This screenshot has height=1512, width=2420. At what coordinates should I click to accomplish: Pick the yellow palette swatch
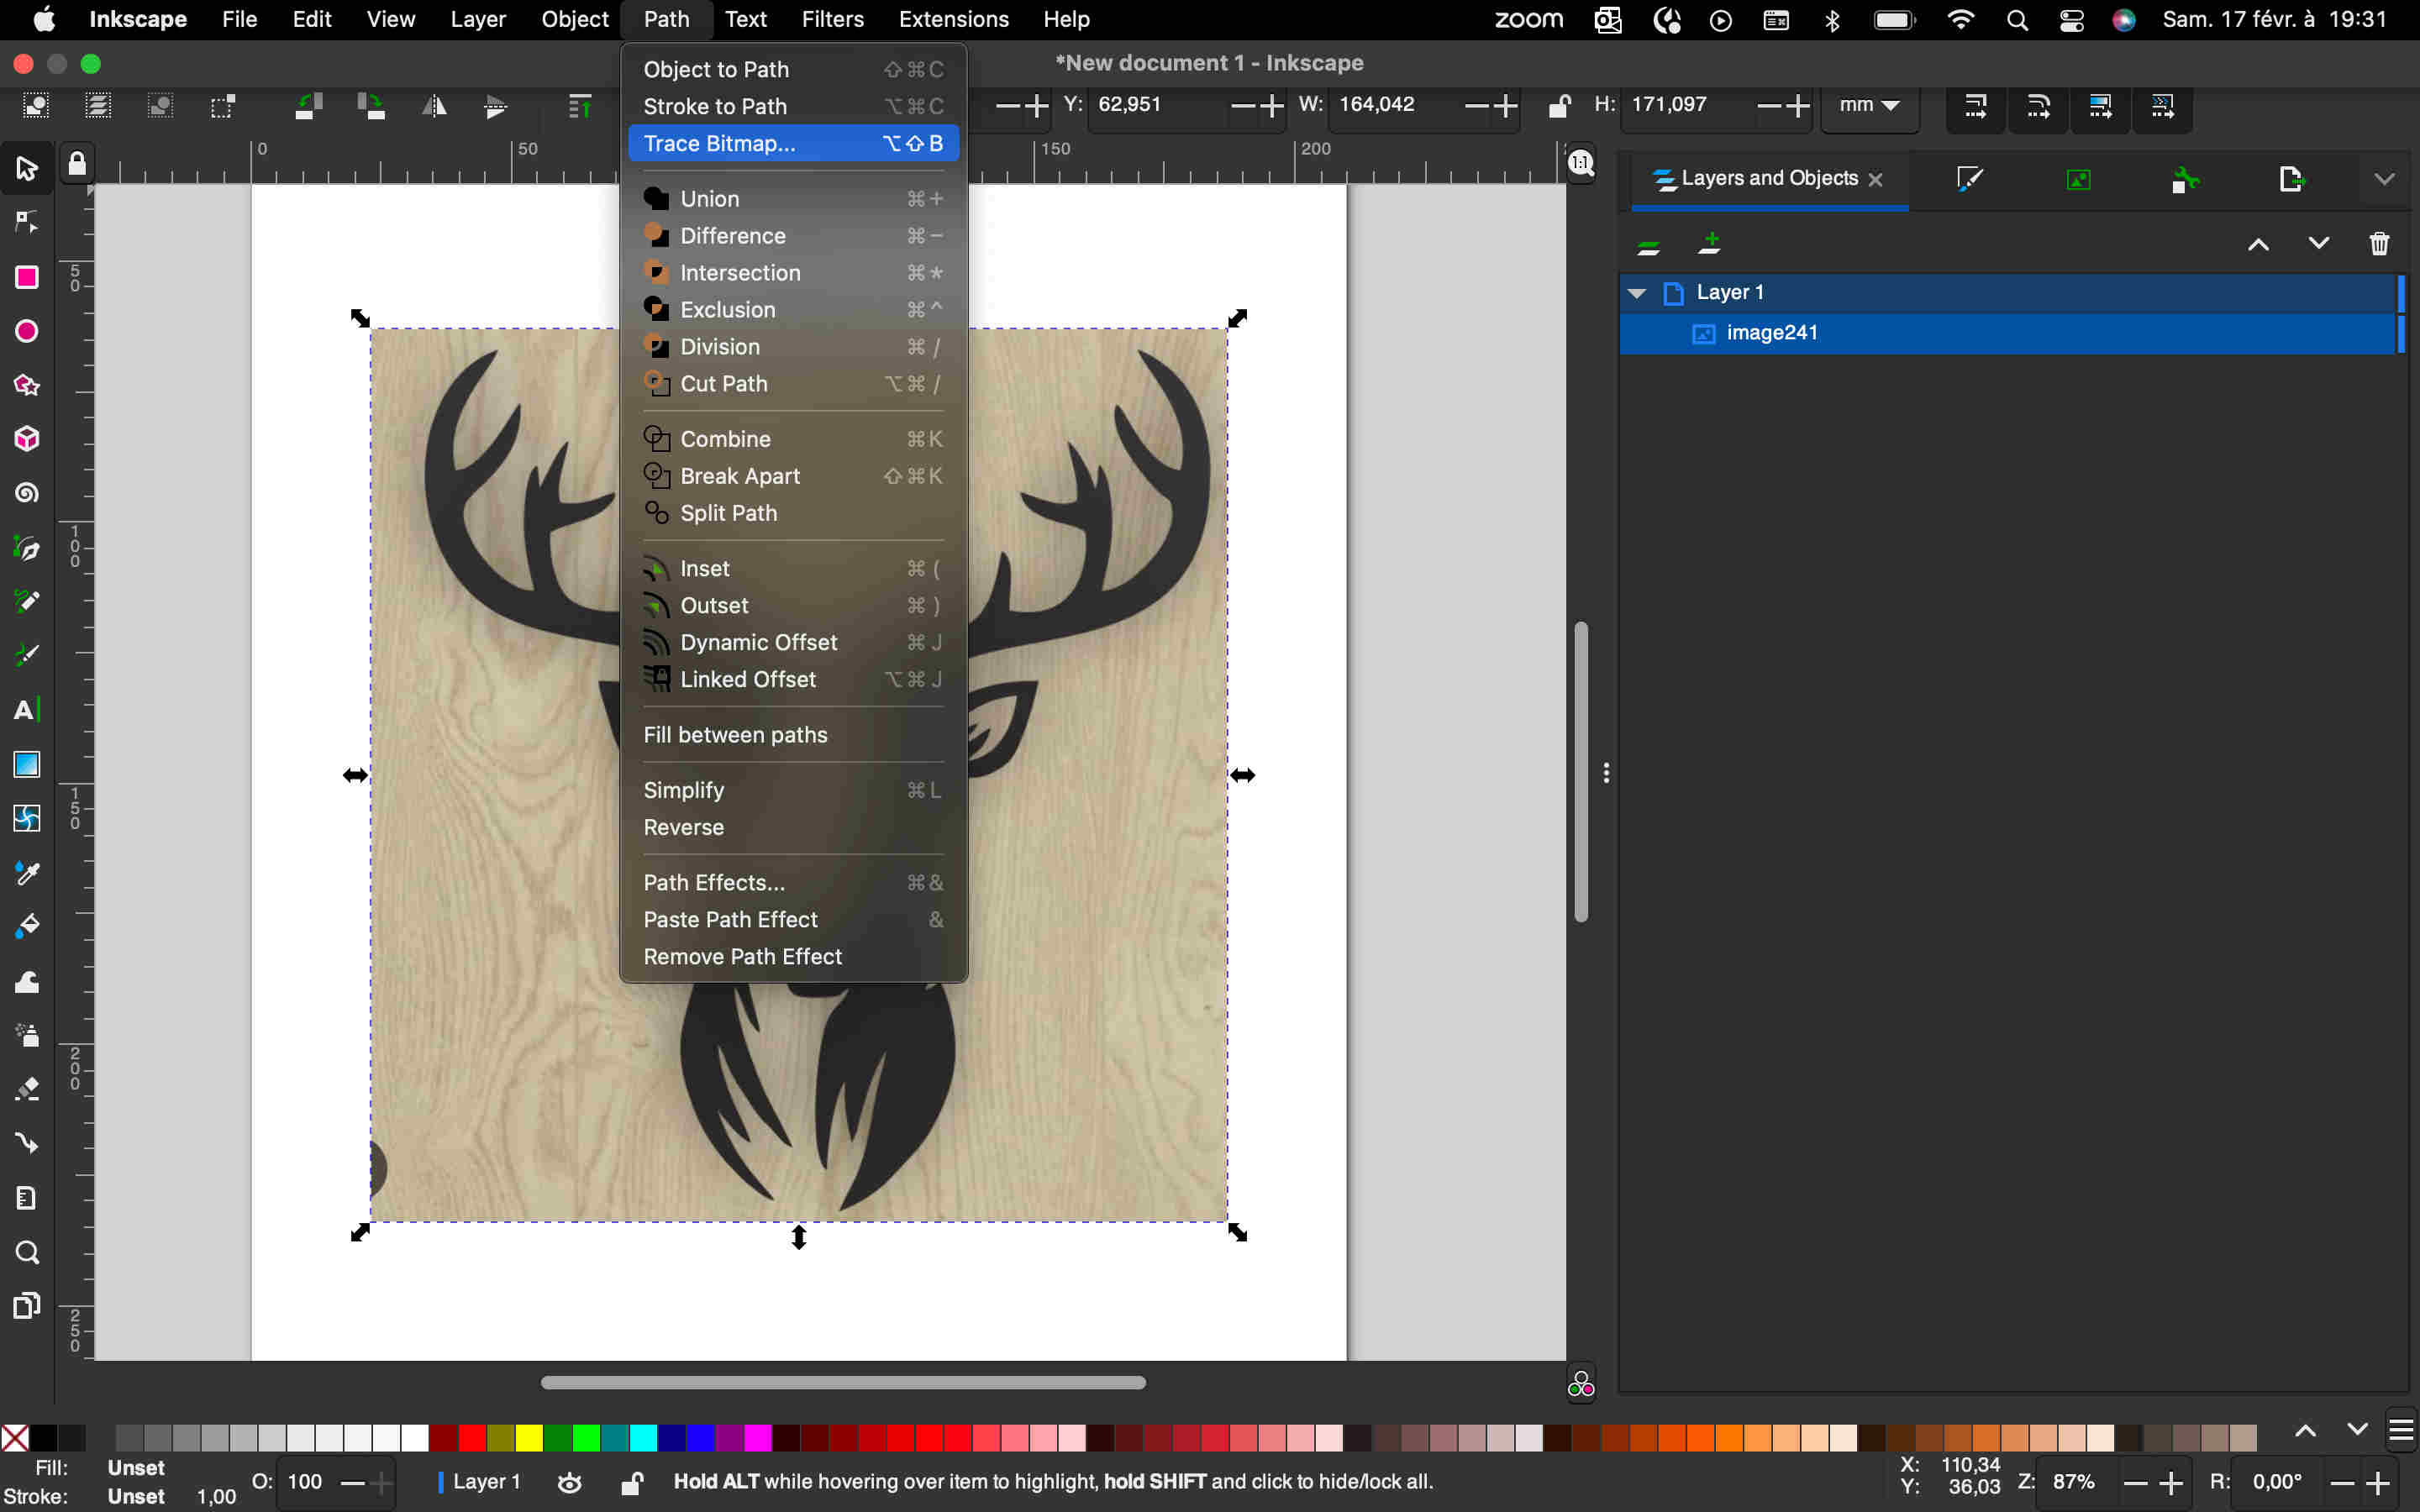pos(529,1438)
